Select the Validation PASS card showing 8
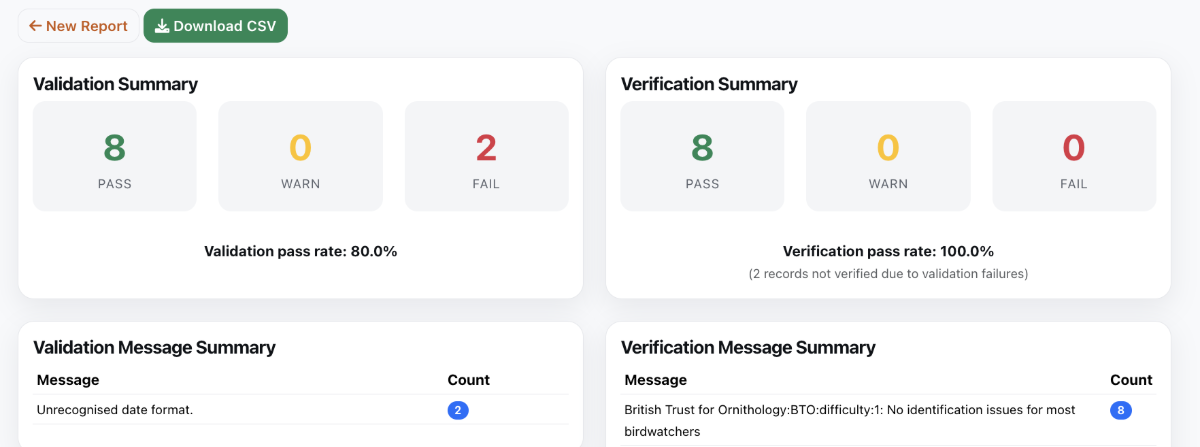This screenshot has width=1200, height=447. 115,156
